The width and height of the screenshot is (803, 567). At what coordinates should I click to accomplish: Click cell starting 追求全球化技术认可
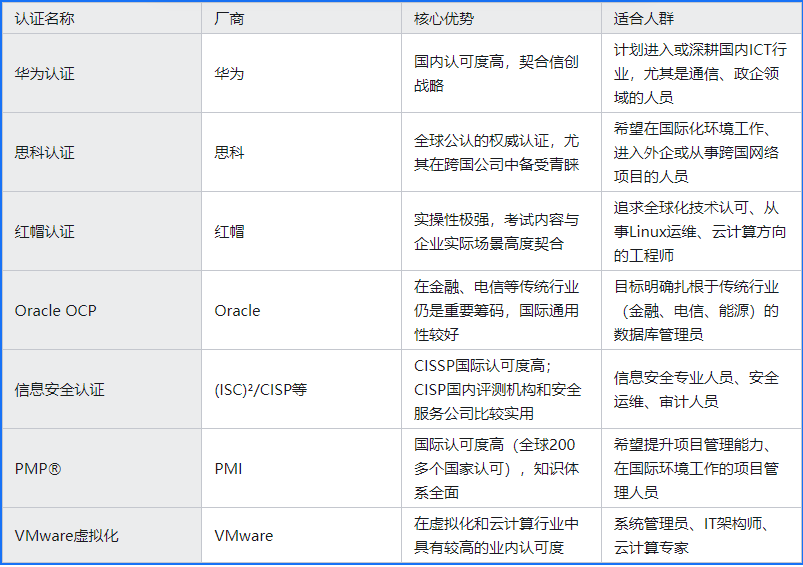(701, 231)
